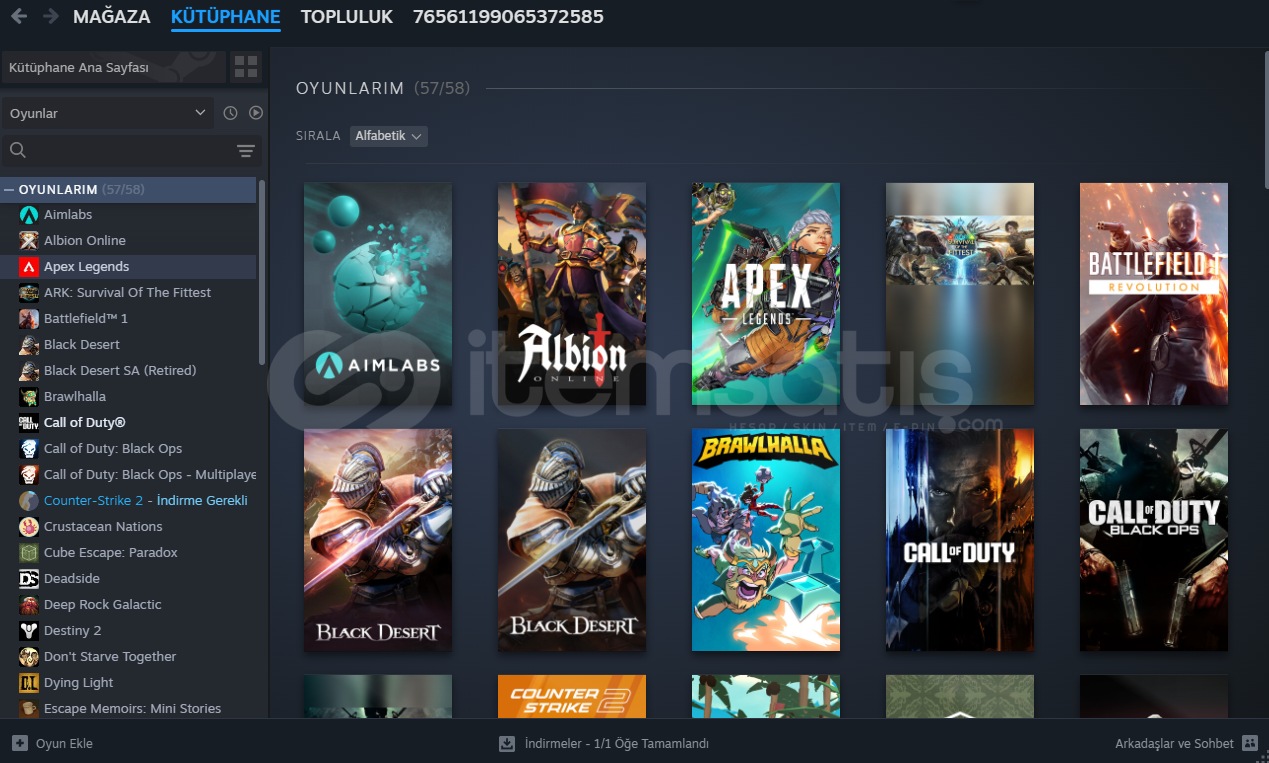Image resolution: width=1269 pixels, height=763 pixels.
Task: Go forward with the right arrow
Action: point(51,17)
